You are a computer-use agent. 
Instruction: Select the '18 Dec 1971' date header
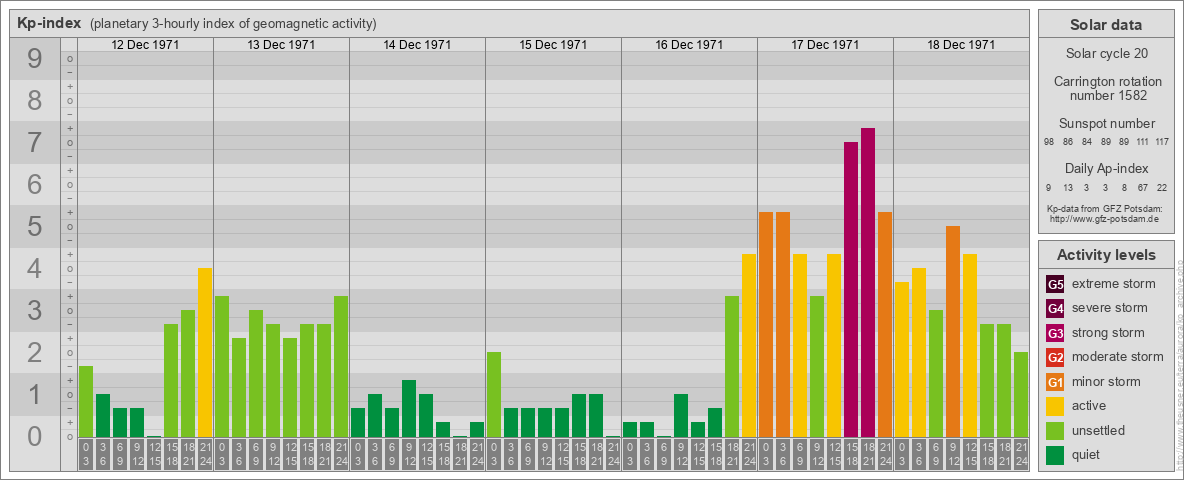click(x=960, y=45)
